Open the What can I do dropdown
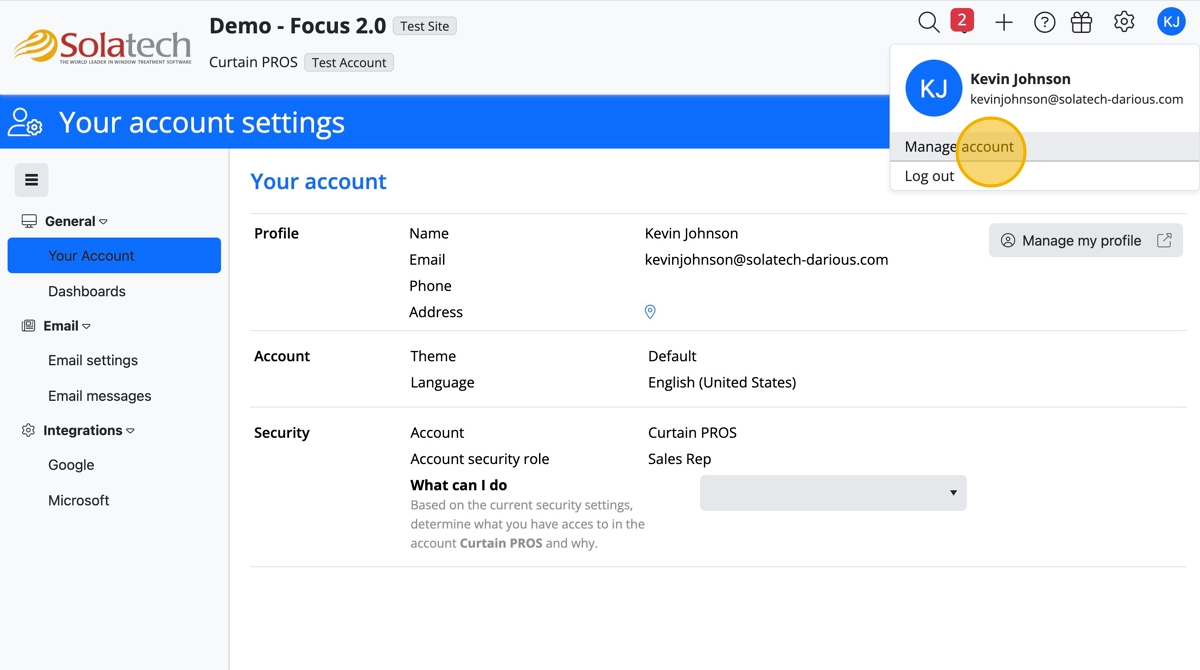The height and width of the screenshot is (670, 1200). [833, 493]
